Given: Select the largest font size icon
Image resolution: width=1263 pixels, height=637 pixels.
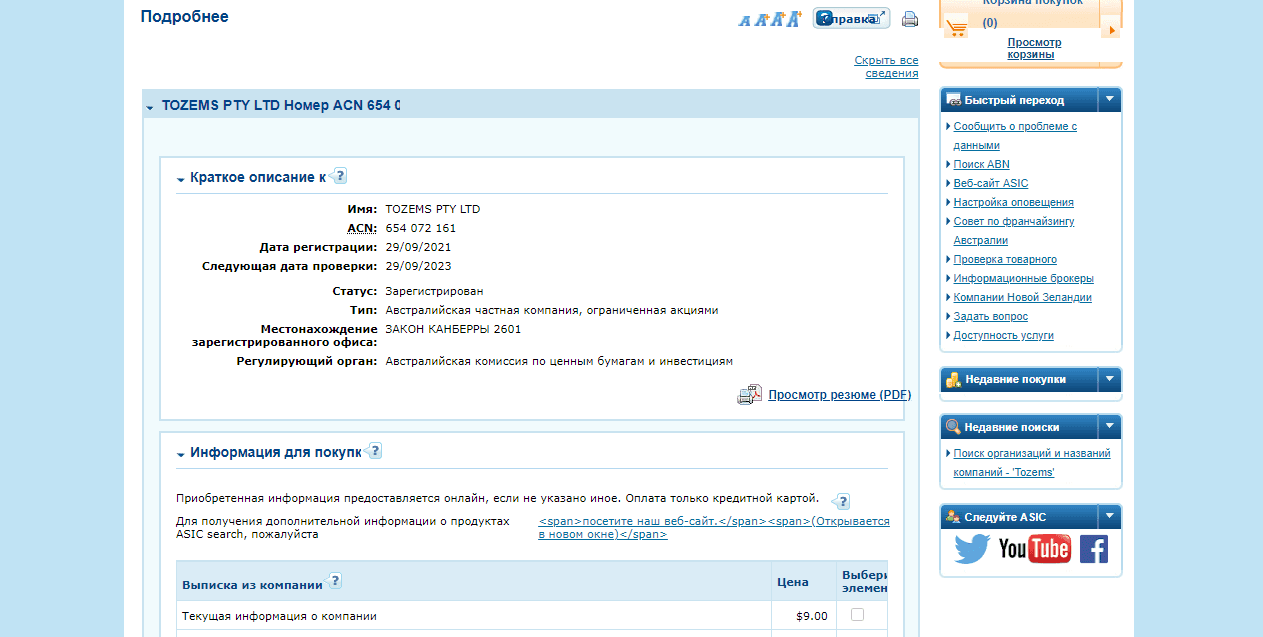Looking at the screenshot, I should [x=794, y=18].
